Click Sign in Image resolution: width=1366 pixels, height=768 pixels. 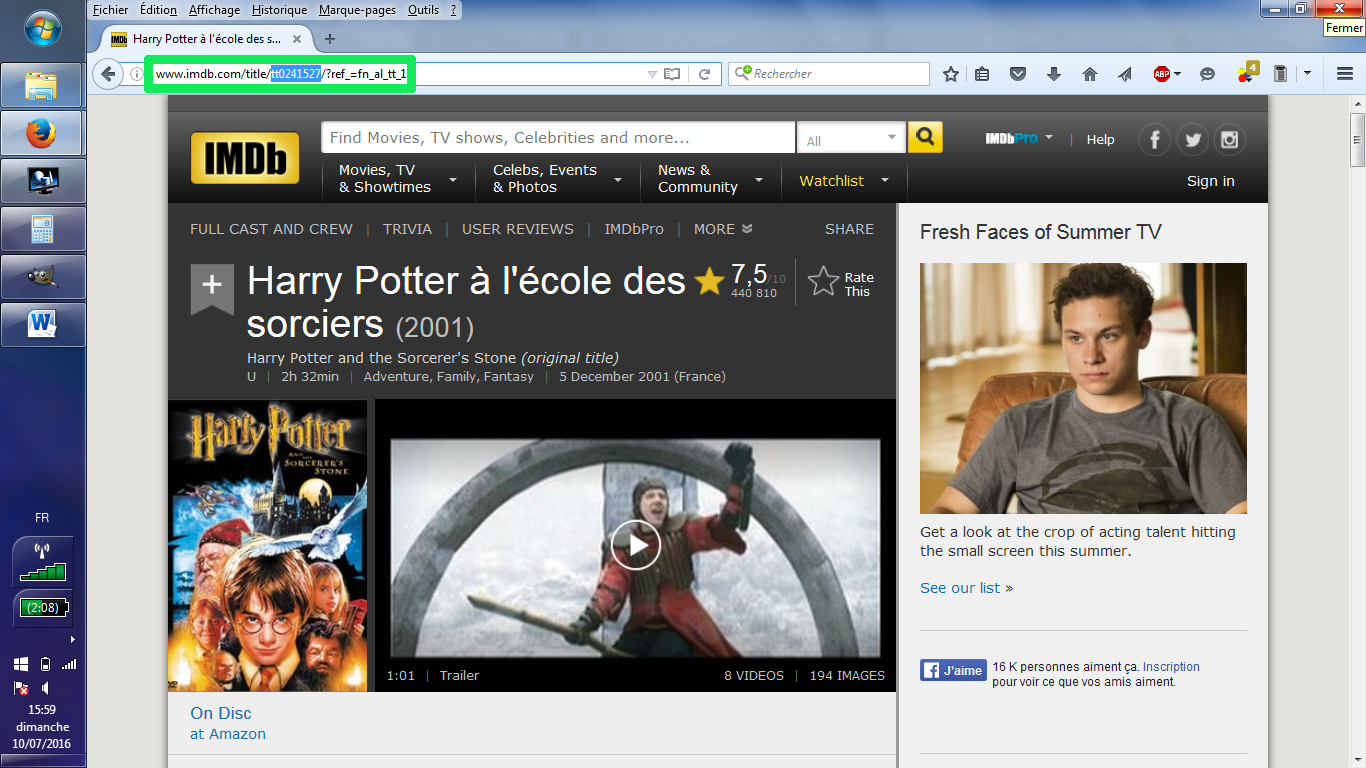[x=1210, y=181]
